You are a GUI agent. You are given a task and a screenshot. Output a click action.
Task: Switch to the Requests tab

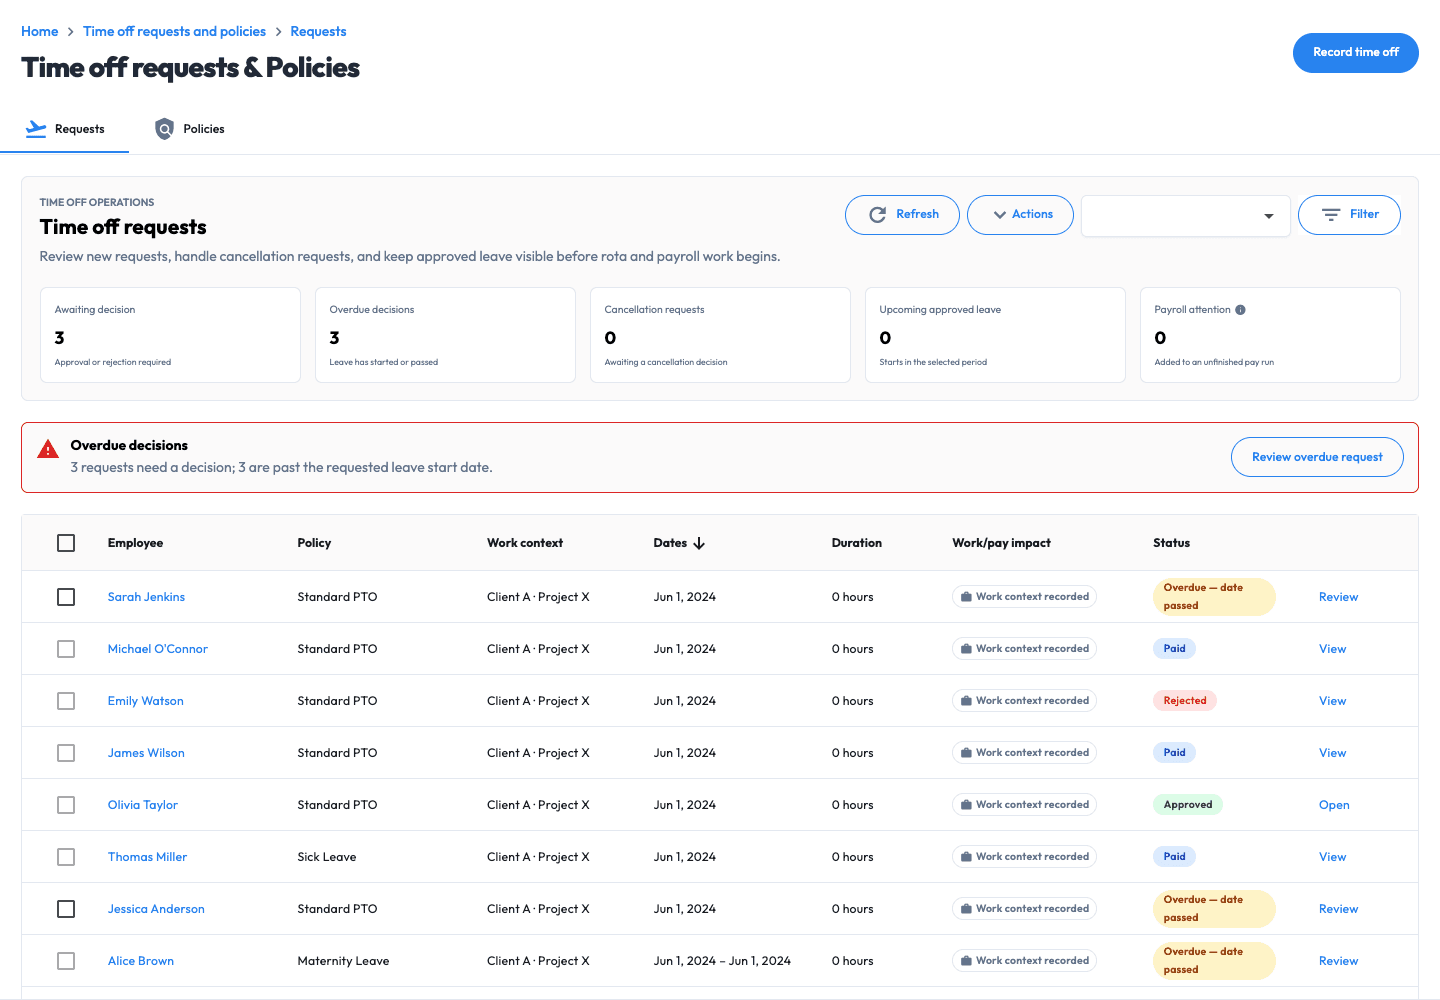point(65,129)
